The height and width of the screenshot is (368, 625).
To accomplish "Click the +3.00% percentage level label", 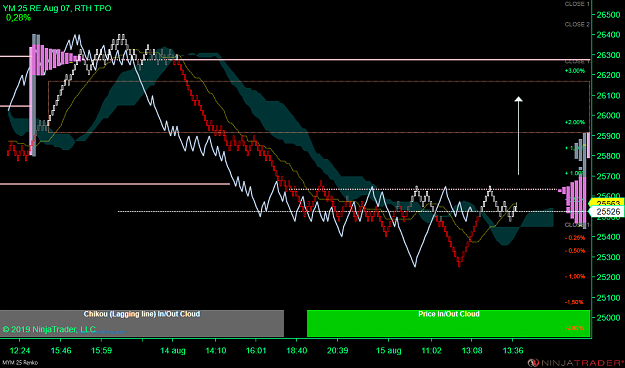I will coord(574,71).
